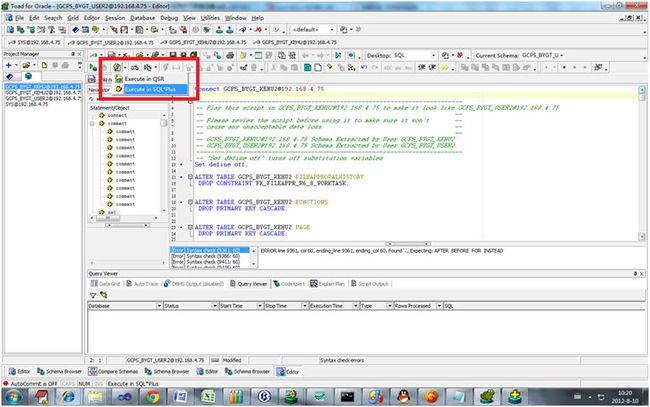The height and width of the screenshot is (407, 650).
Task: Open the Editor menu in menu bar
Action: click(92, 18)
